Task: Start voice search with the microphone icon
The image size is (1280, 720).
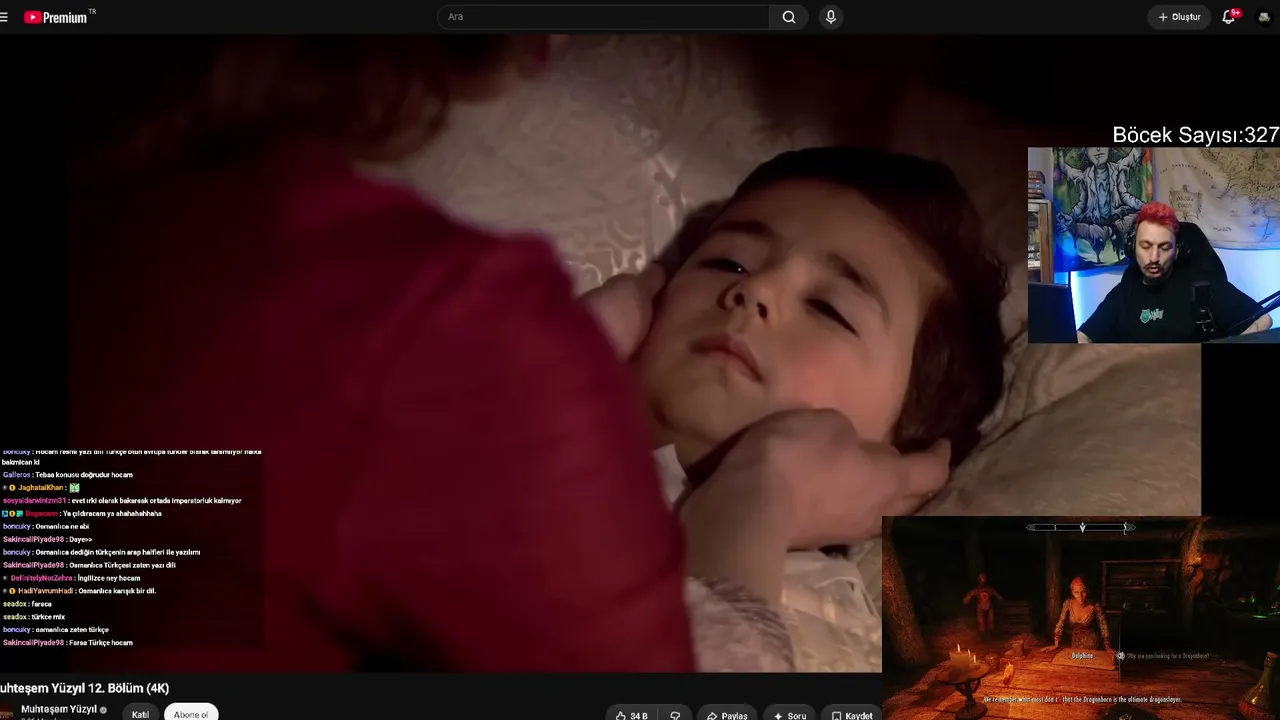Action: tap(830, 17)
